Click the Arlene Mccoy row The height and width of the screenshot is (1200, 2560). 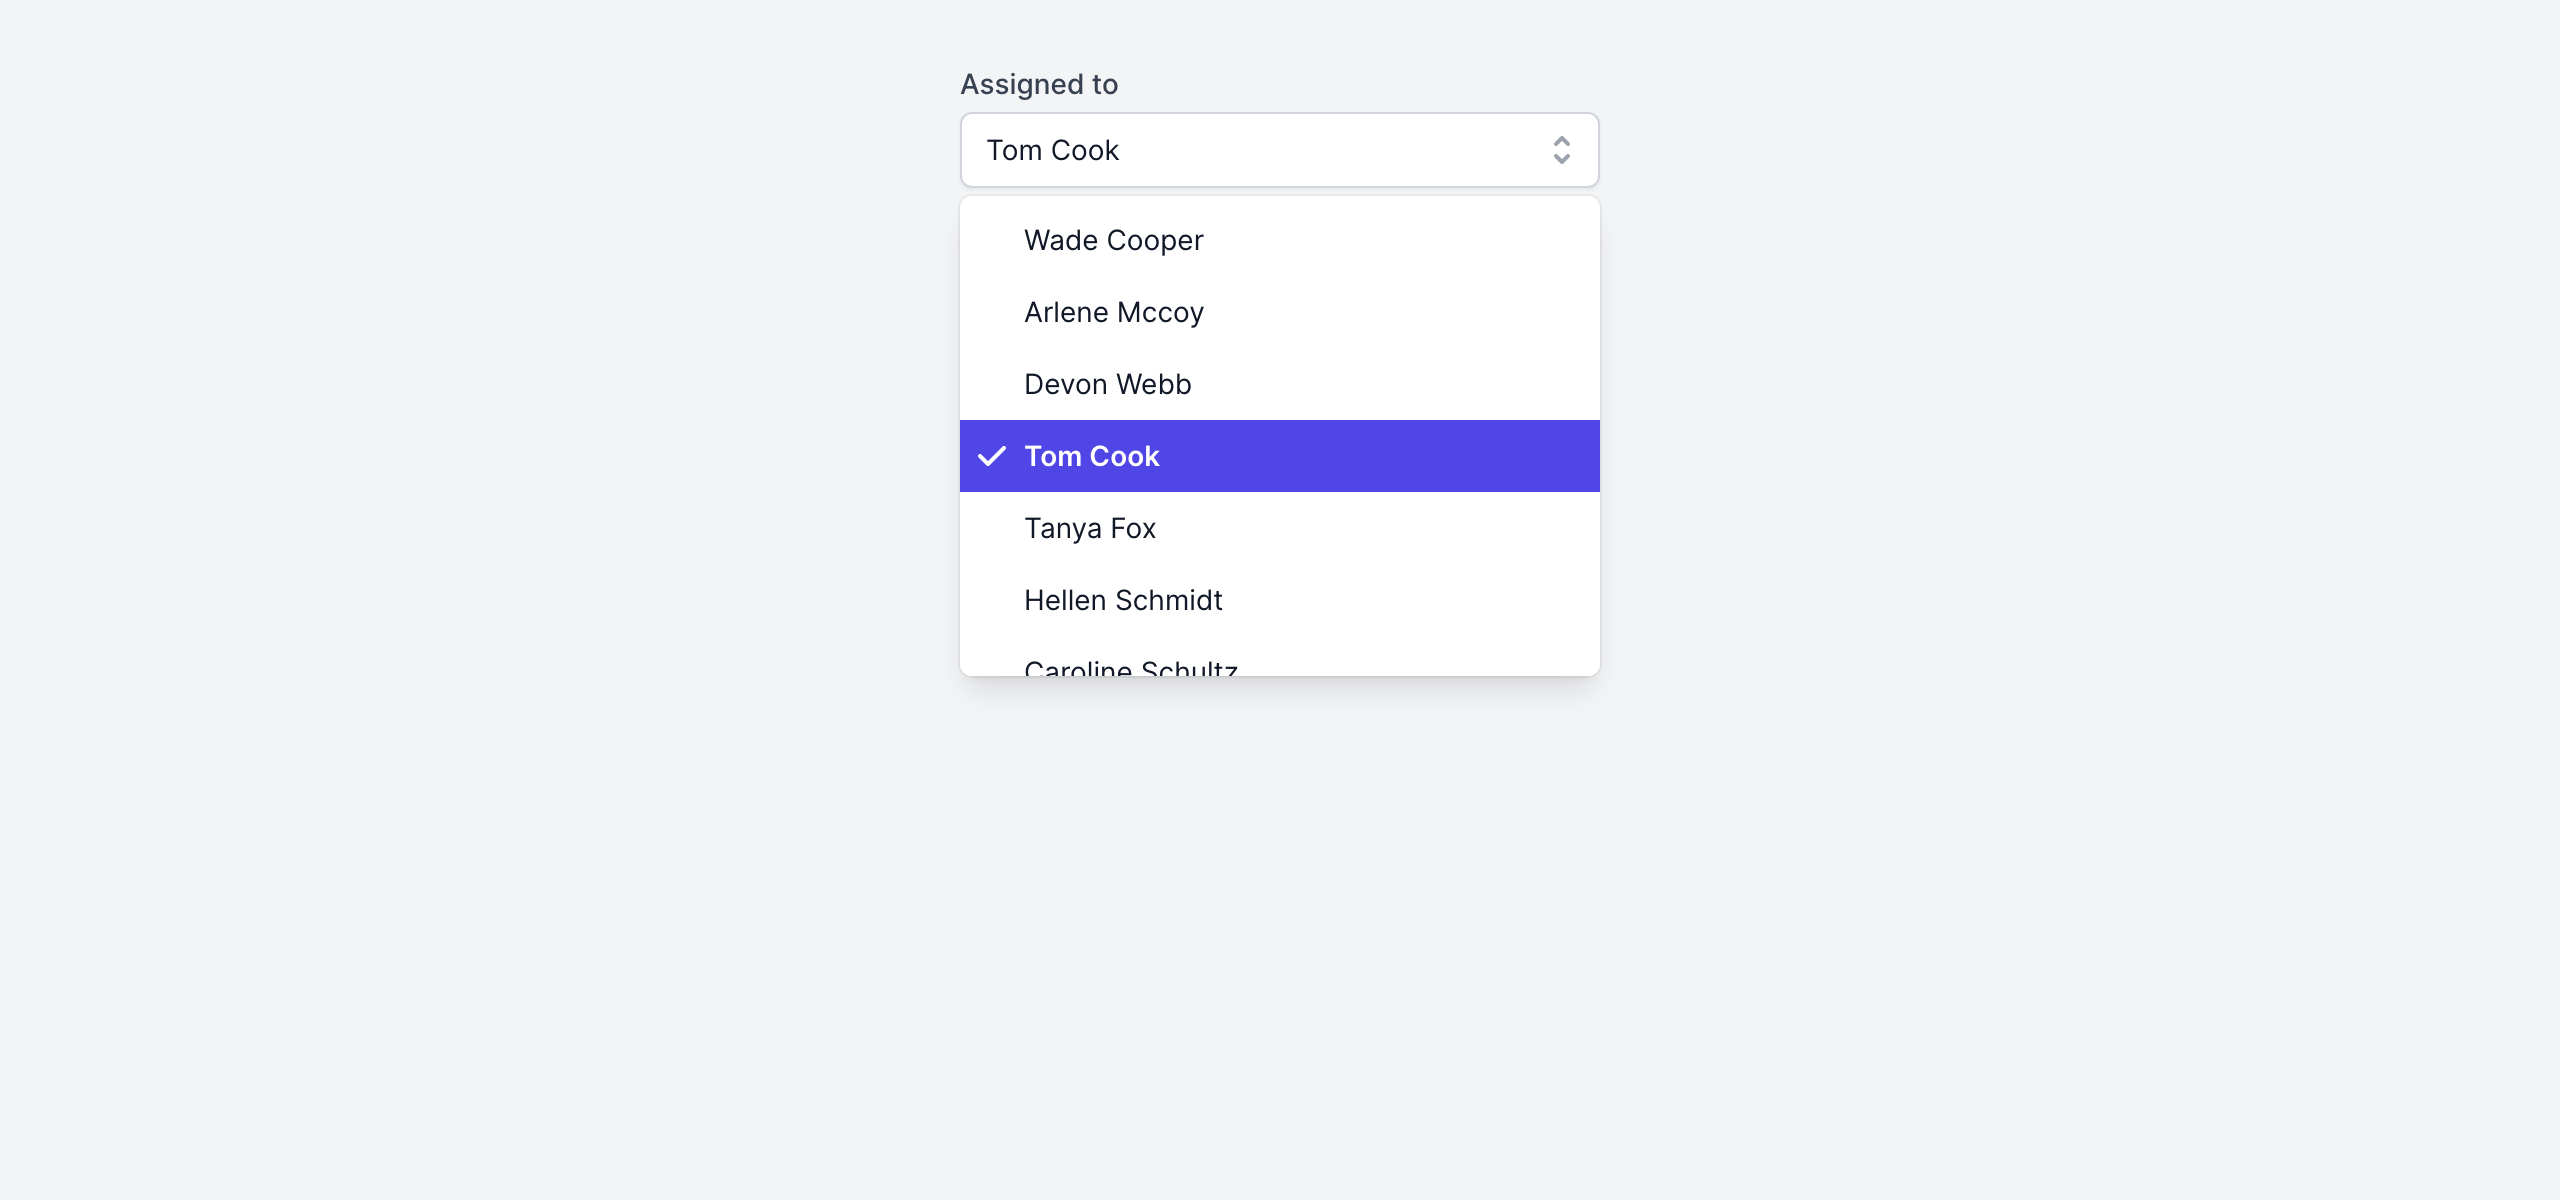click(x=1278, y=313)
